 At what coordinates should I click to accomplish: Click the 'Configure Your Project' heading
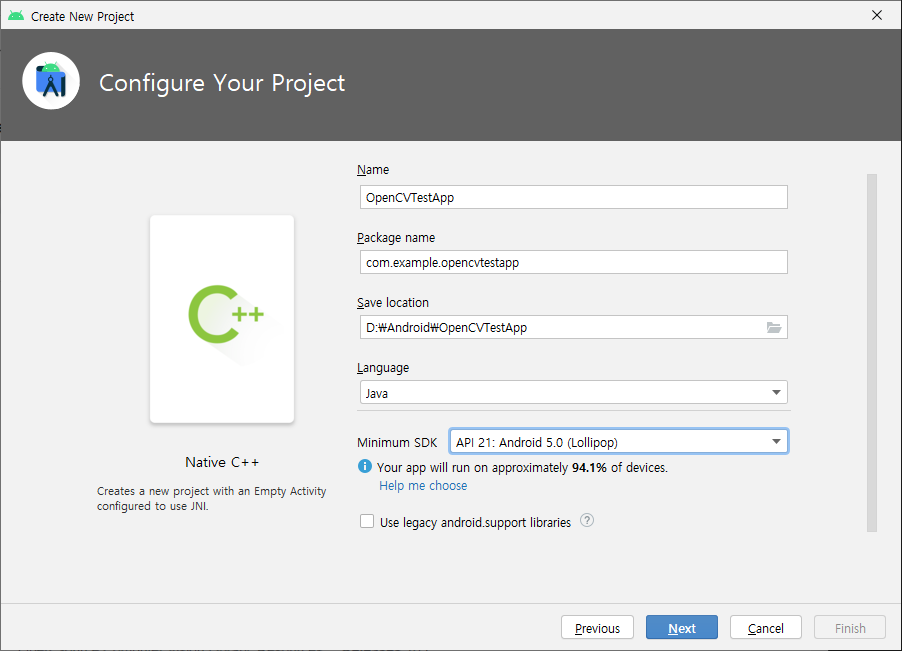222,83
